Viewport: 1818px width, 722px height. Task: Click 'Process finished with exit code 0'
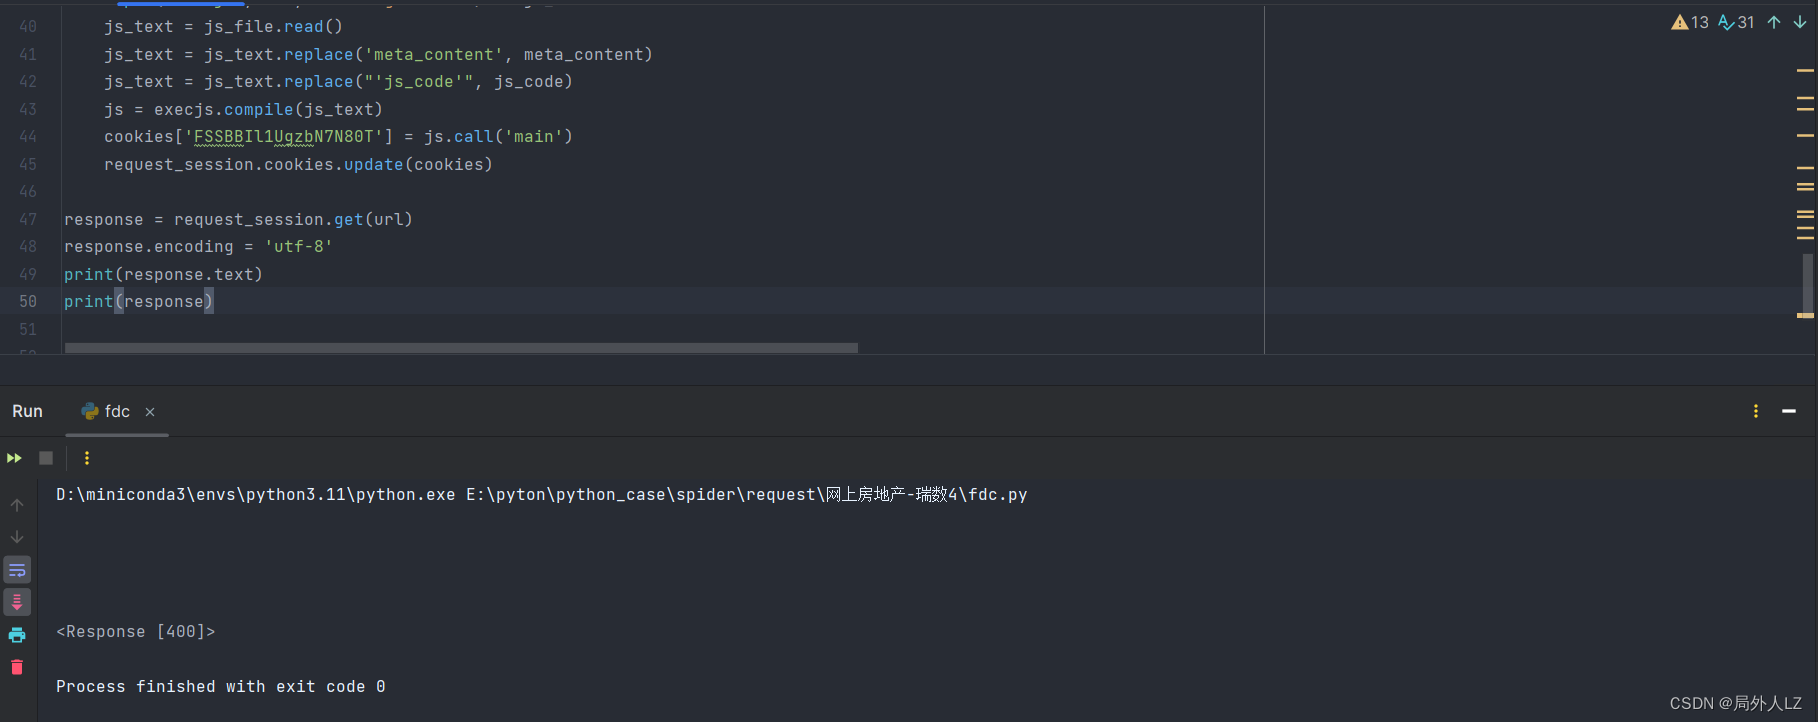point(221,687)
